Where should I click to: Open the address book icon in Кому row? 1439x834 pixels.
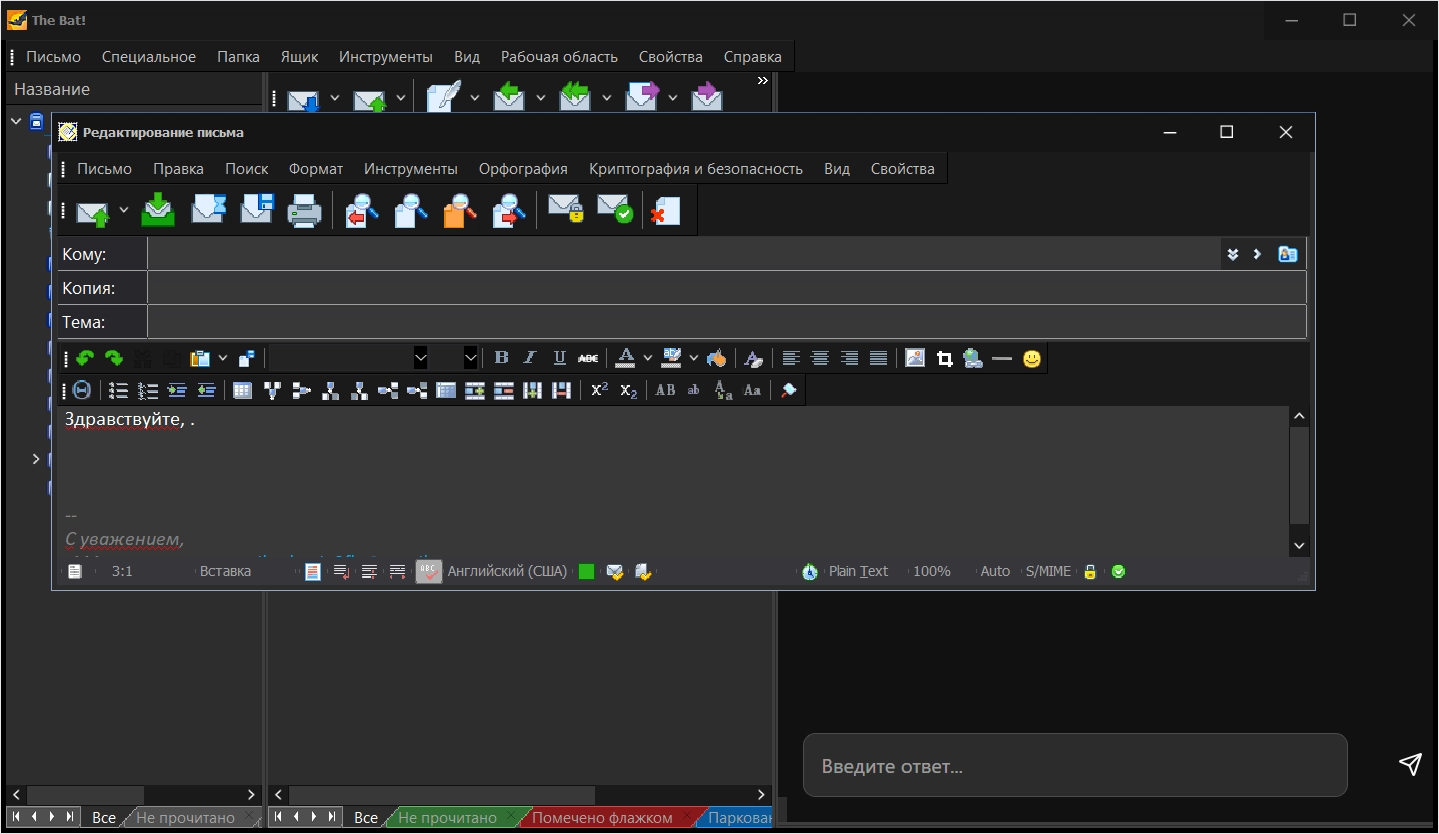pos(1288,254)
